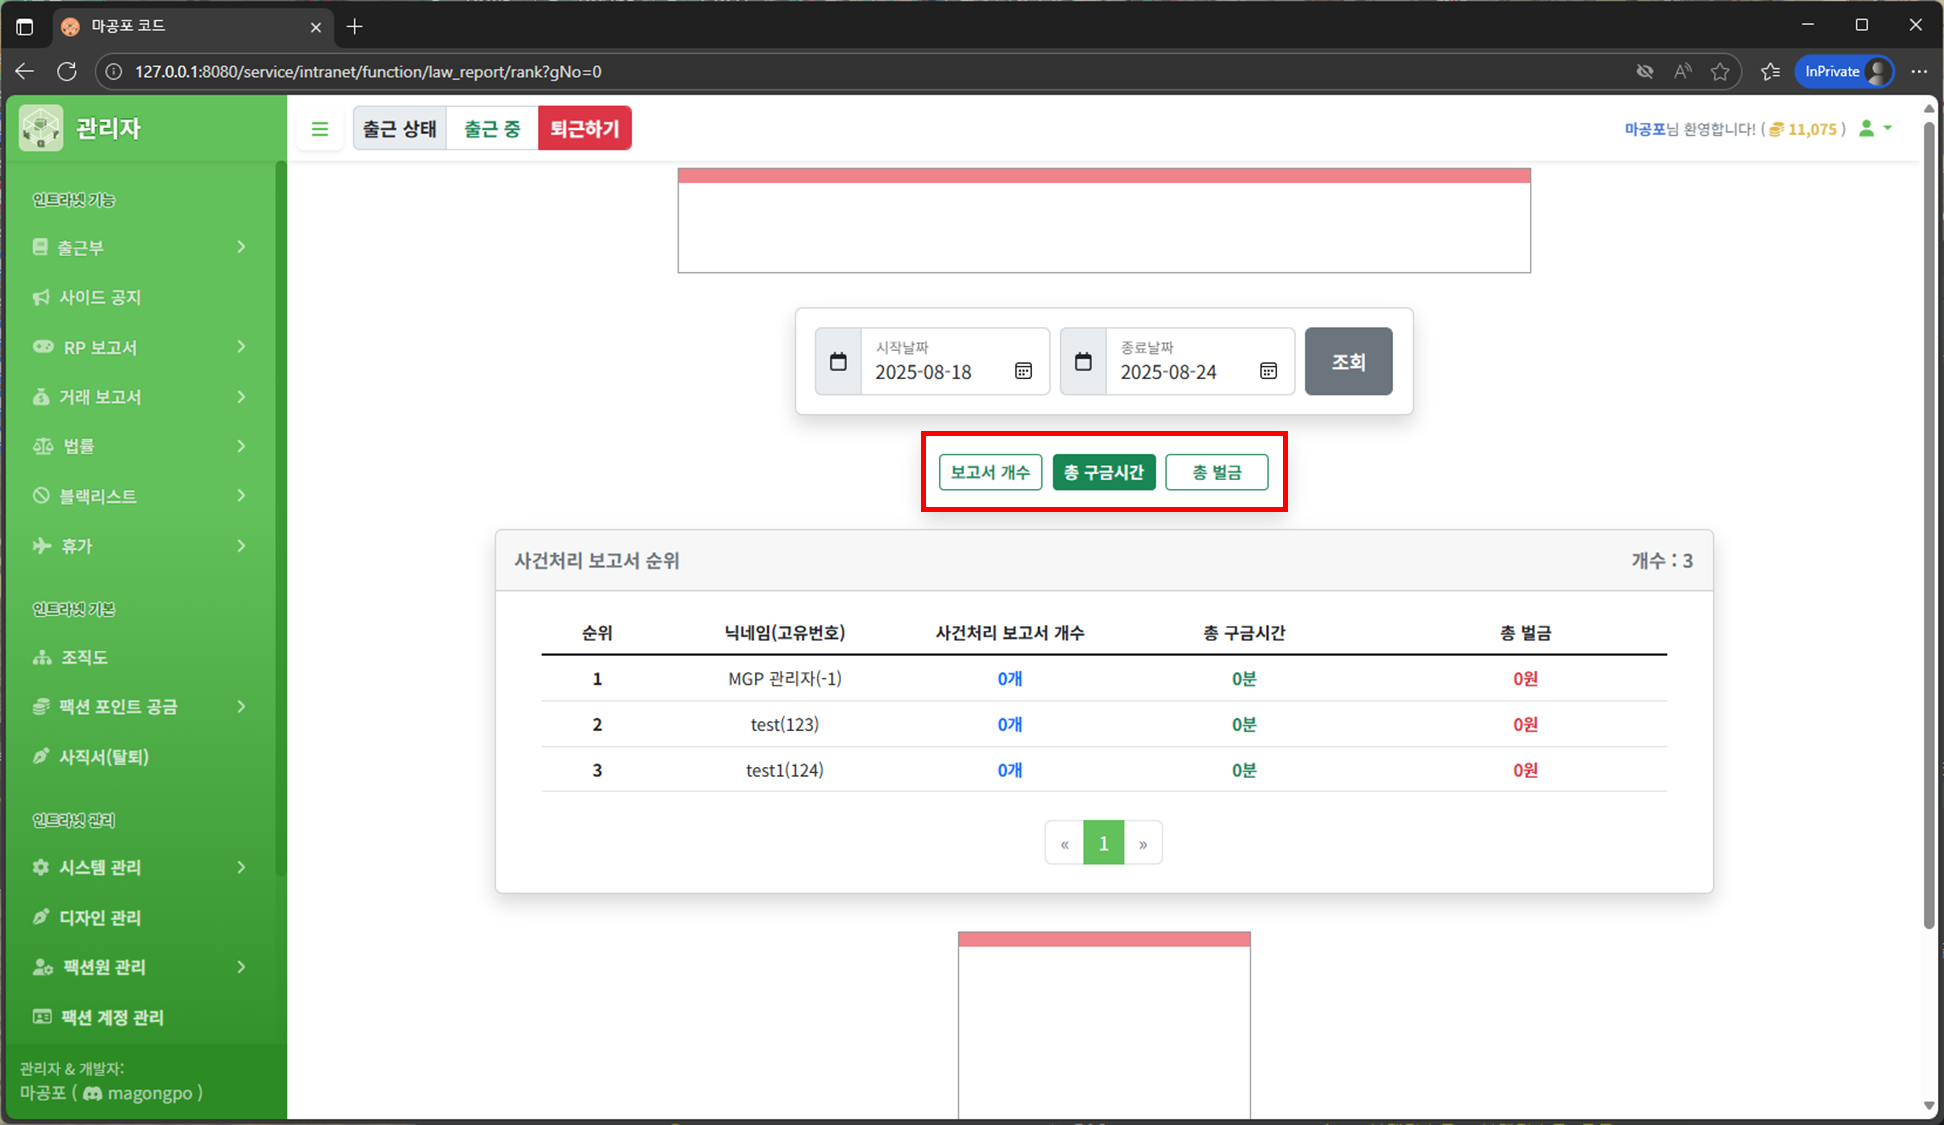Expand the 거래 보고서 menu chevron
The image size is (1944, 1125).
point(241,397)
